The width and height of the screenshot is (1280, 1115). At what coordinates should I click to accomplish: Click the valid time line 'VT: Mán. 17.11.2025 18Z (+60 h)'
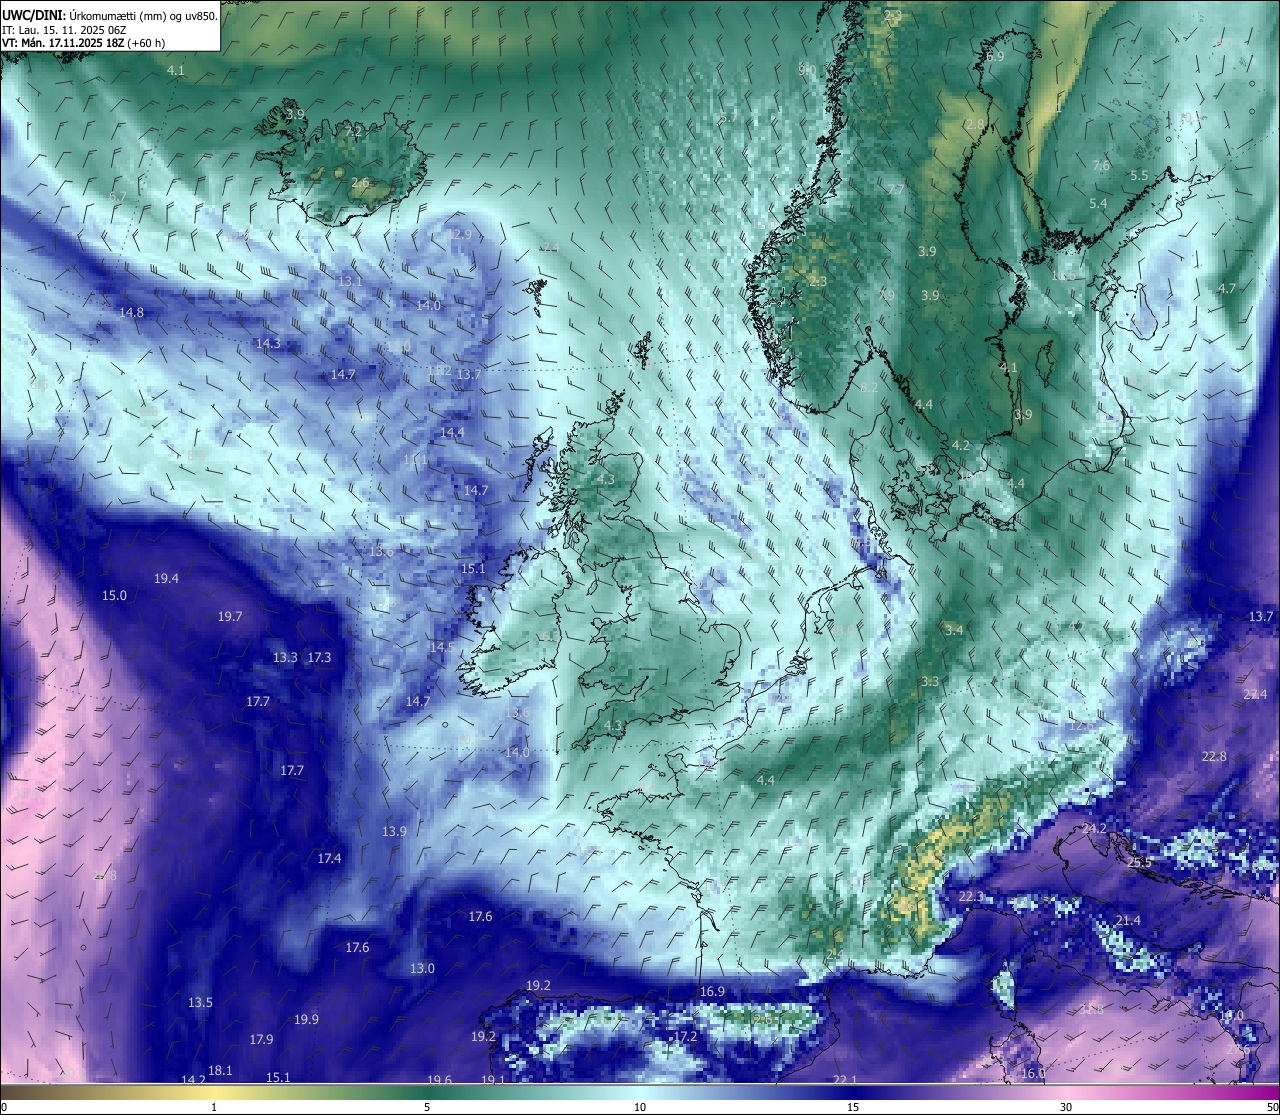point(83,43)
